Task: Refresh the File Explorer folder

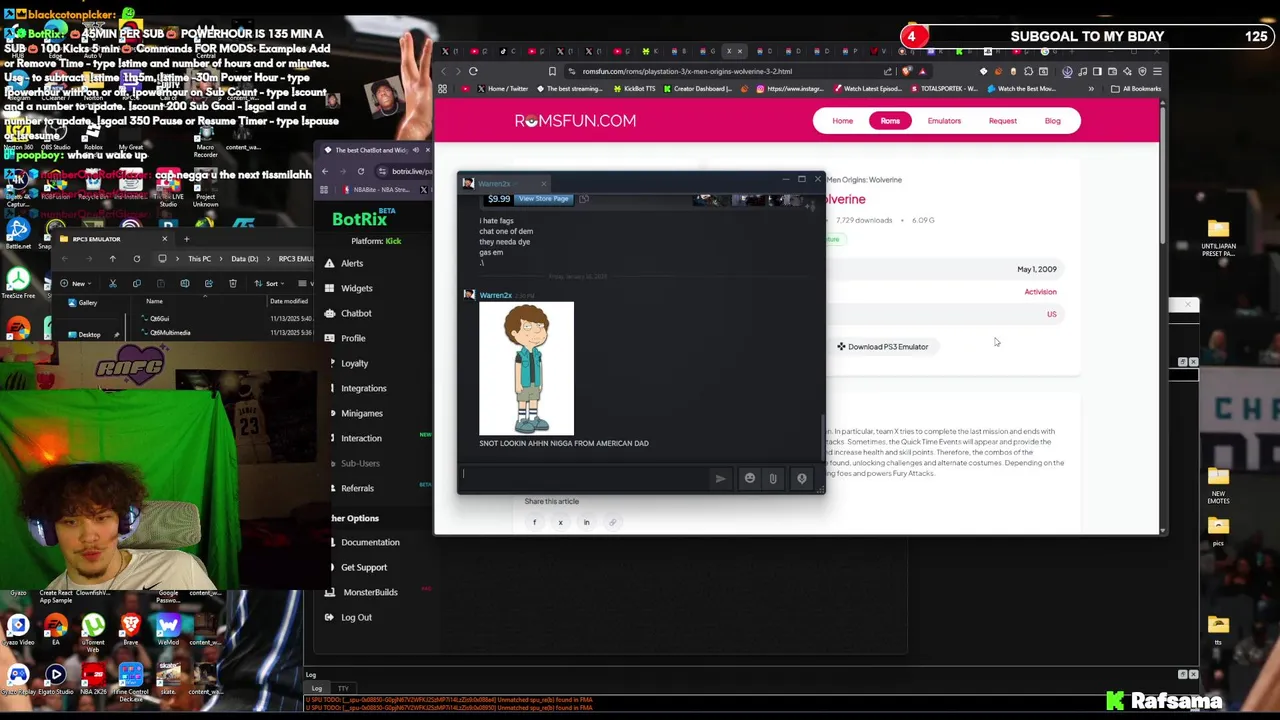Action: (137, 259)
